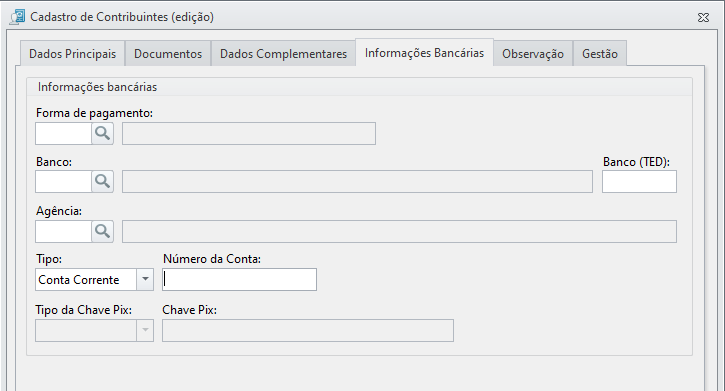Switch to the Dados Principais tab
725x391 pixels.
coord(73,54)
